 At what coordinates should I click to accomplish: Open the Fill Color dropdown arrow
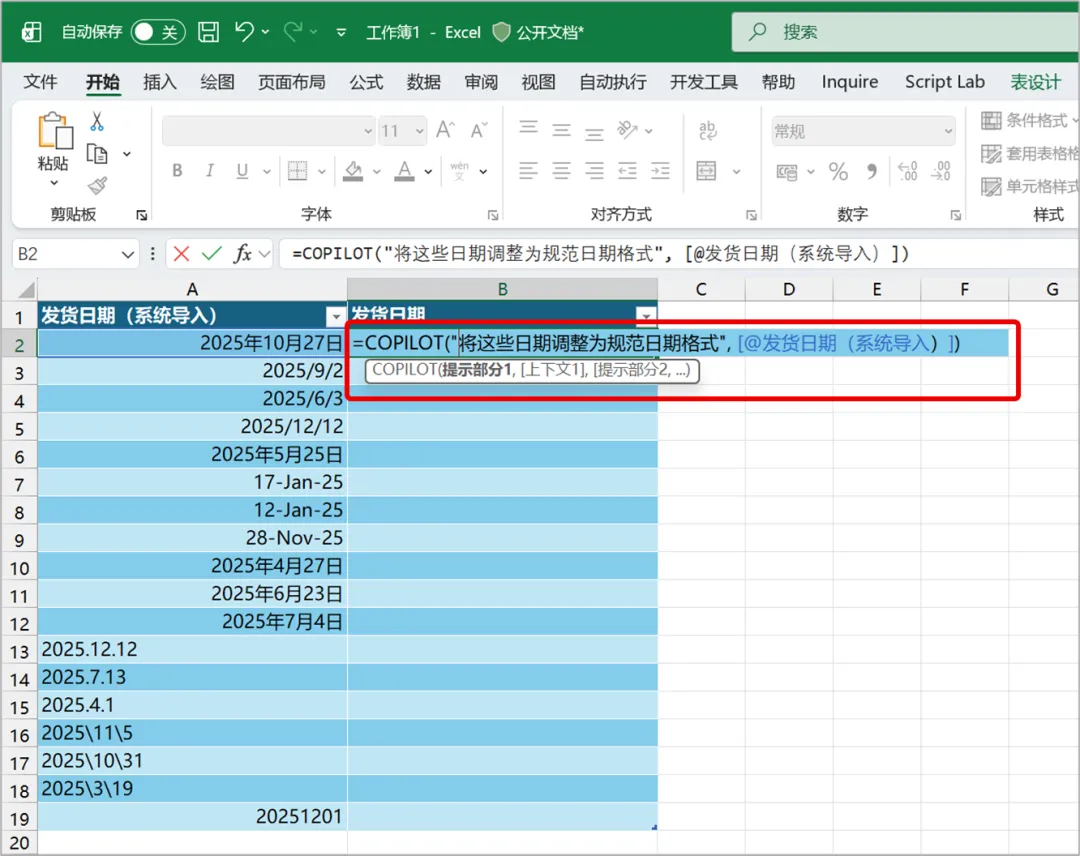(x=377, y=171)
